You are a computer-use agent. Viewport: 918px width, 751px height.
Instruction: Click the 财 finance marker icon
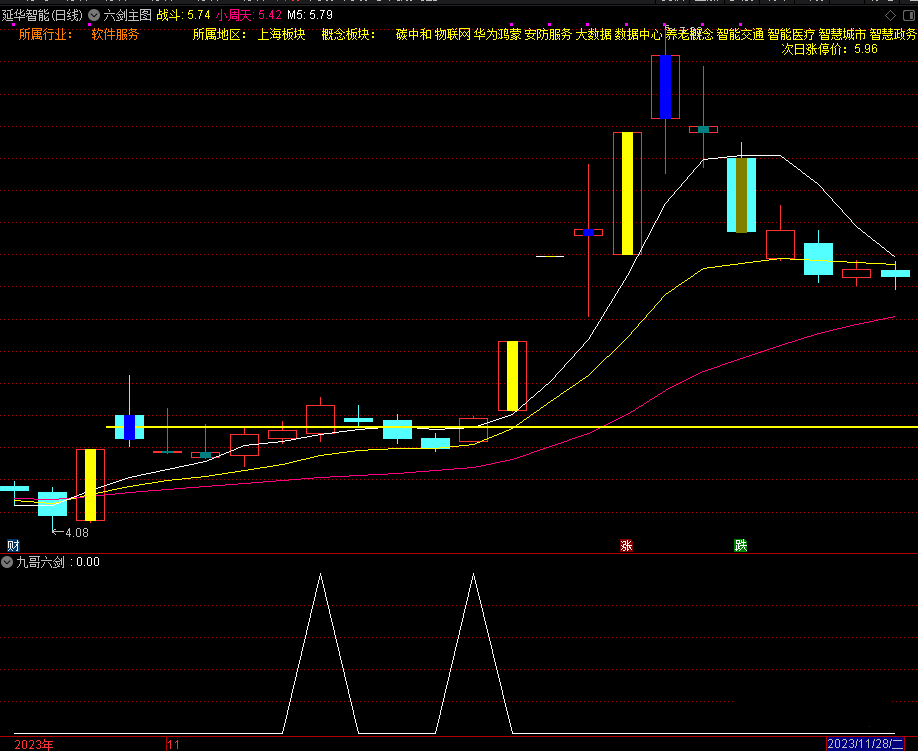pyautogui.click(x=13, y=545)
